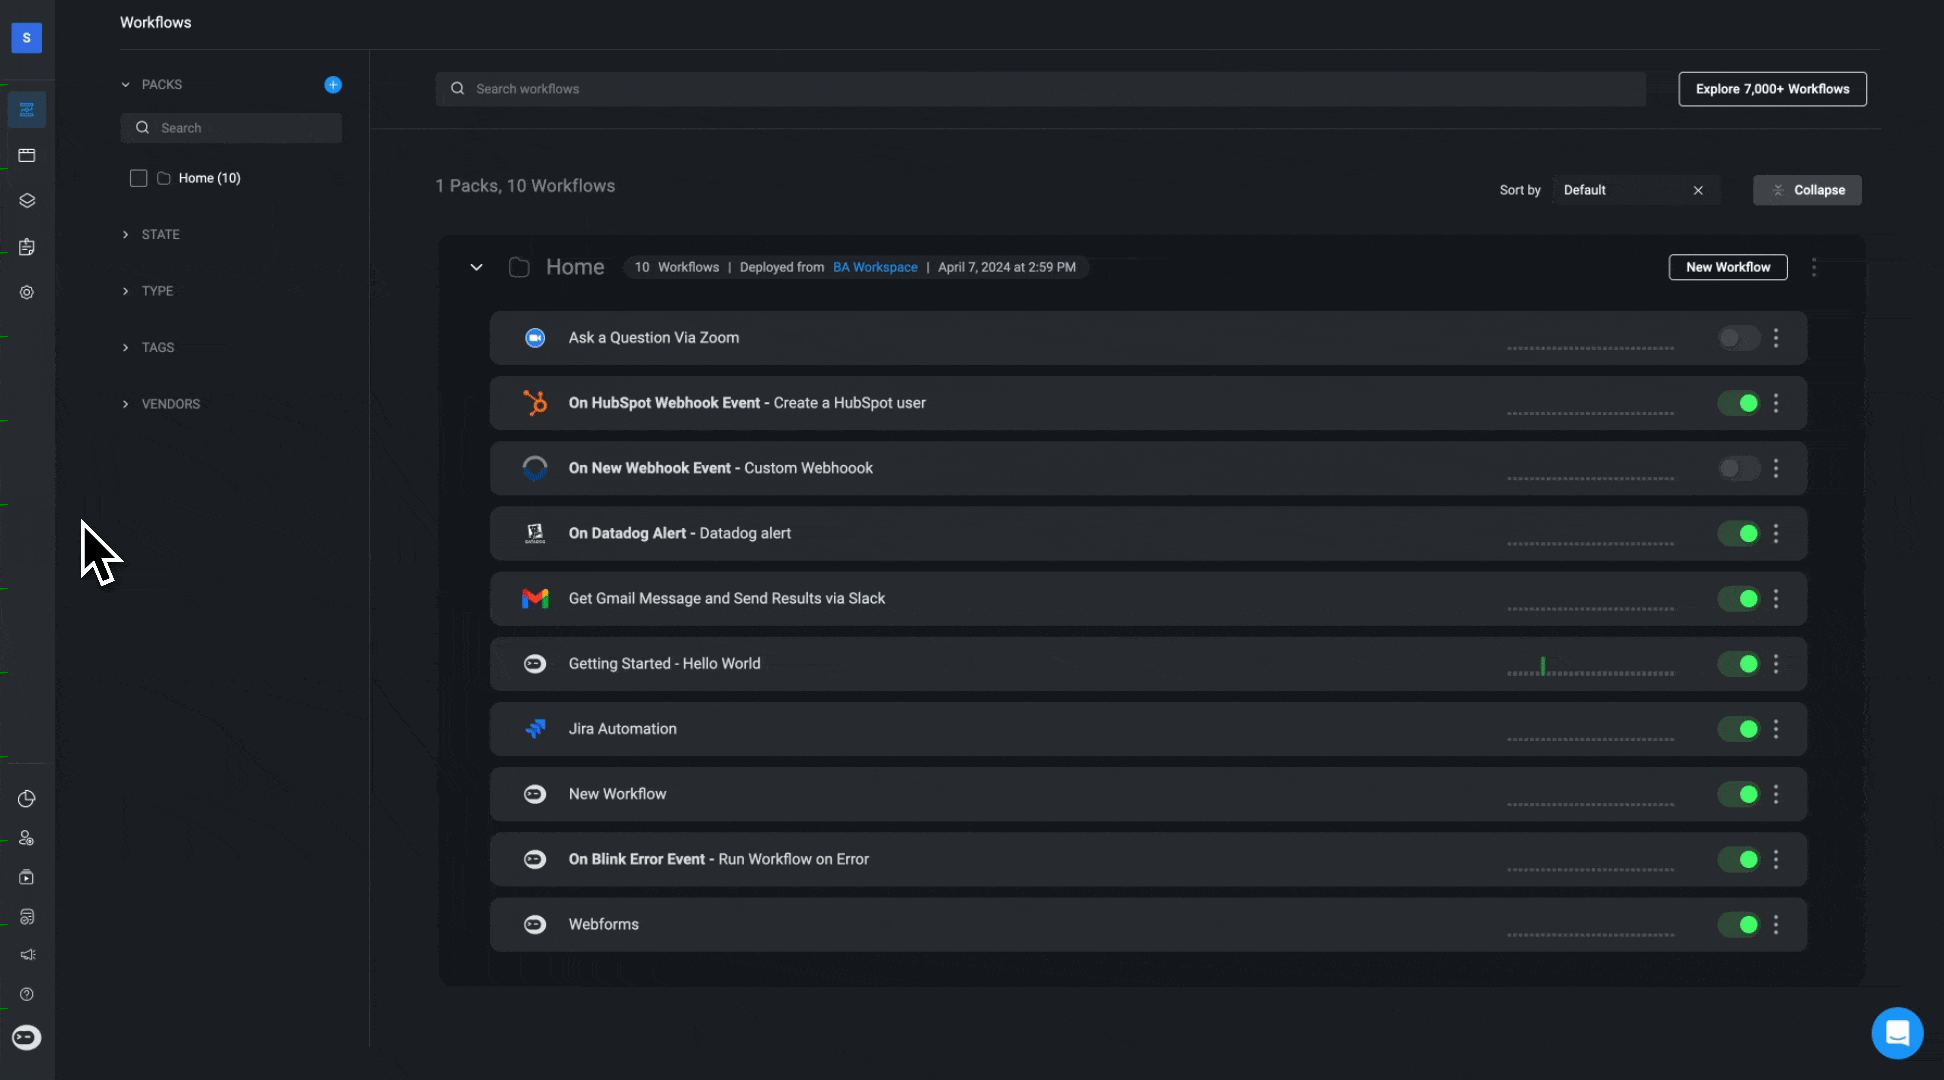Check the Home (10) pack checkbox
The image size is (1944, 1080).
(x=139, y=178)
